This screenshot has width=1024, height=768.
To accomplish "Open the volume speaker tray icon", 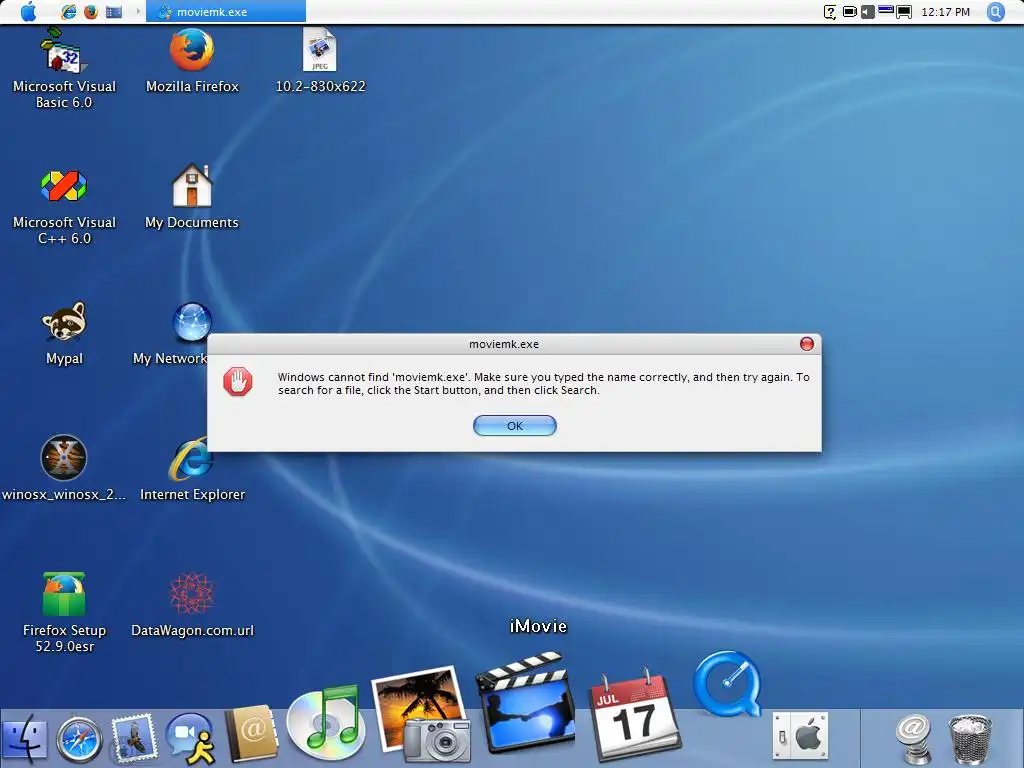I will coord(867,12).
